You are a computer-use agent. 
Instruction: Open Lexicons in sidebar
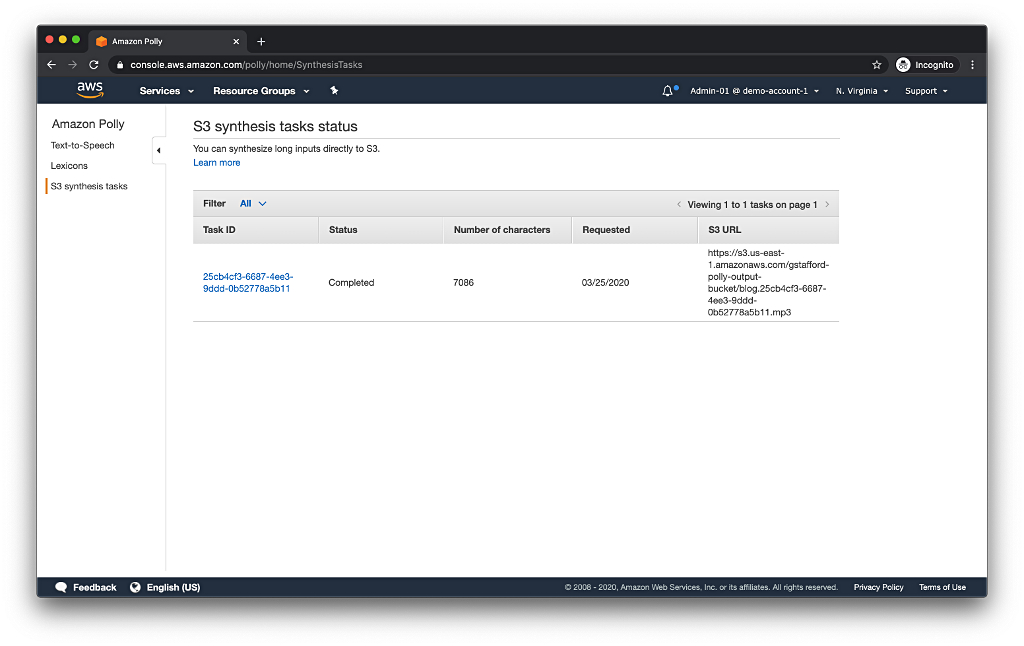coord(69,165)
